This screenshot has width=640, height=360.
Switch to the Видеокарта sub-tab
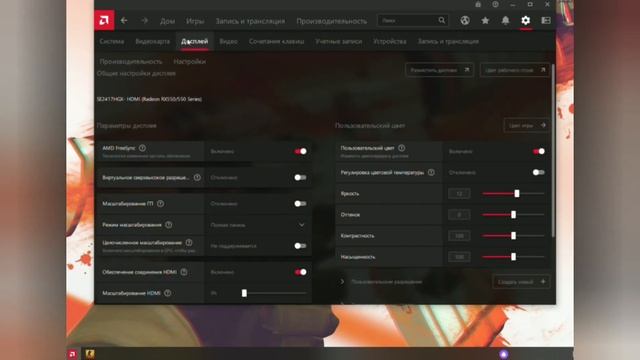click(152, 41)
